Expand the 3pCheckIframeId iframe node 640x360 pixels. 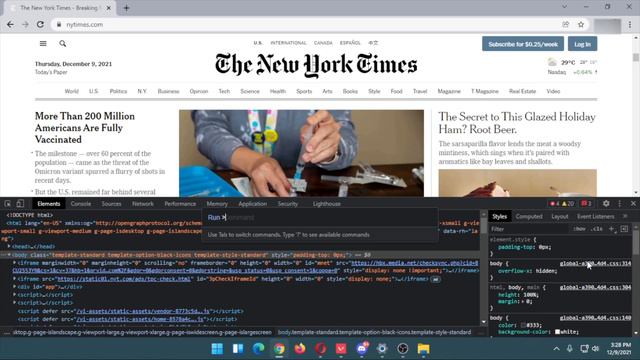tap(15, 279)
